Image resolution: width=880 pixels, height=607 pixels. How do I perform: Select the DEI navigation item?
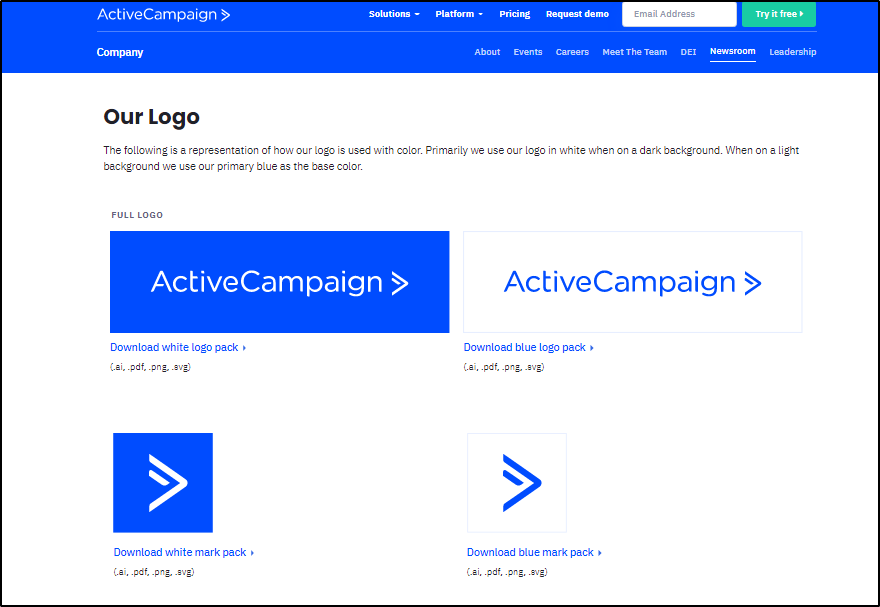click(x=688, y=52)
